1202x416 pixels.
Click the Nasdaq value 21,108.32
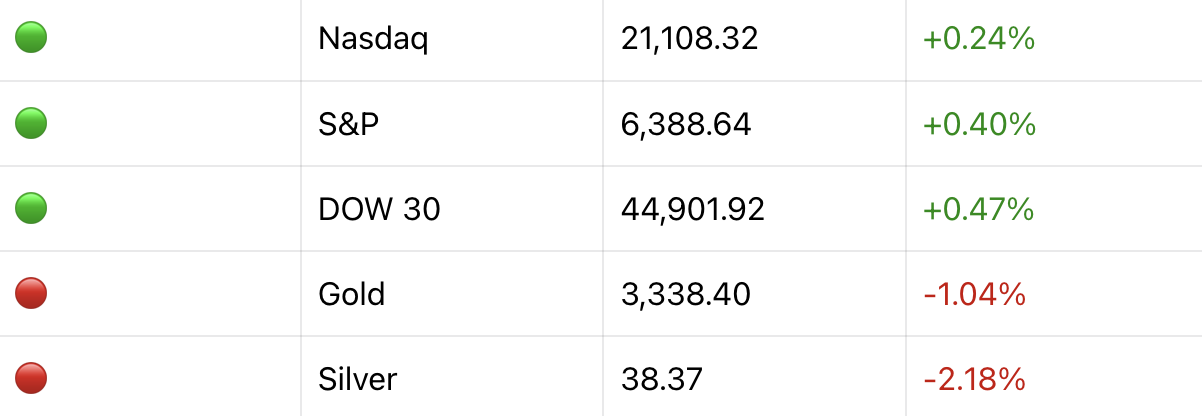[x=689, y=39]
